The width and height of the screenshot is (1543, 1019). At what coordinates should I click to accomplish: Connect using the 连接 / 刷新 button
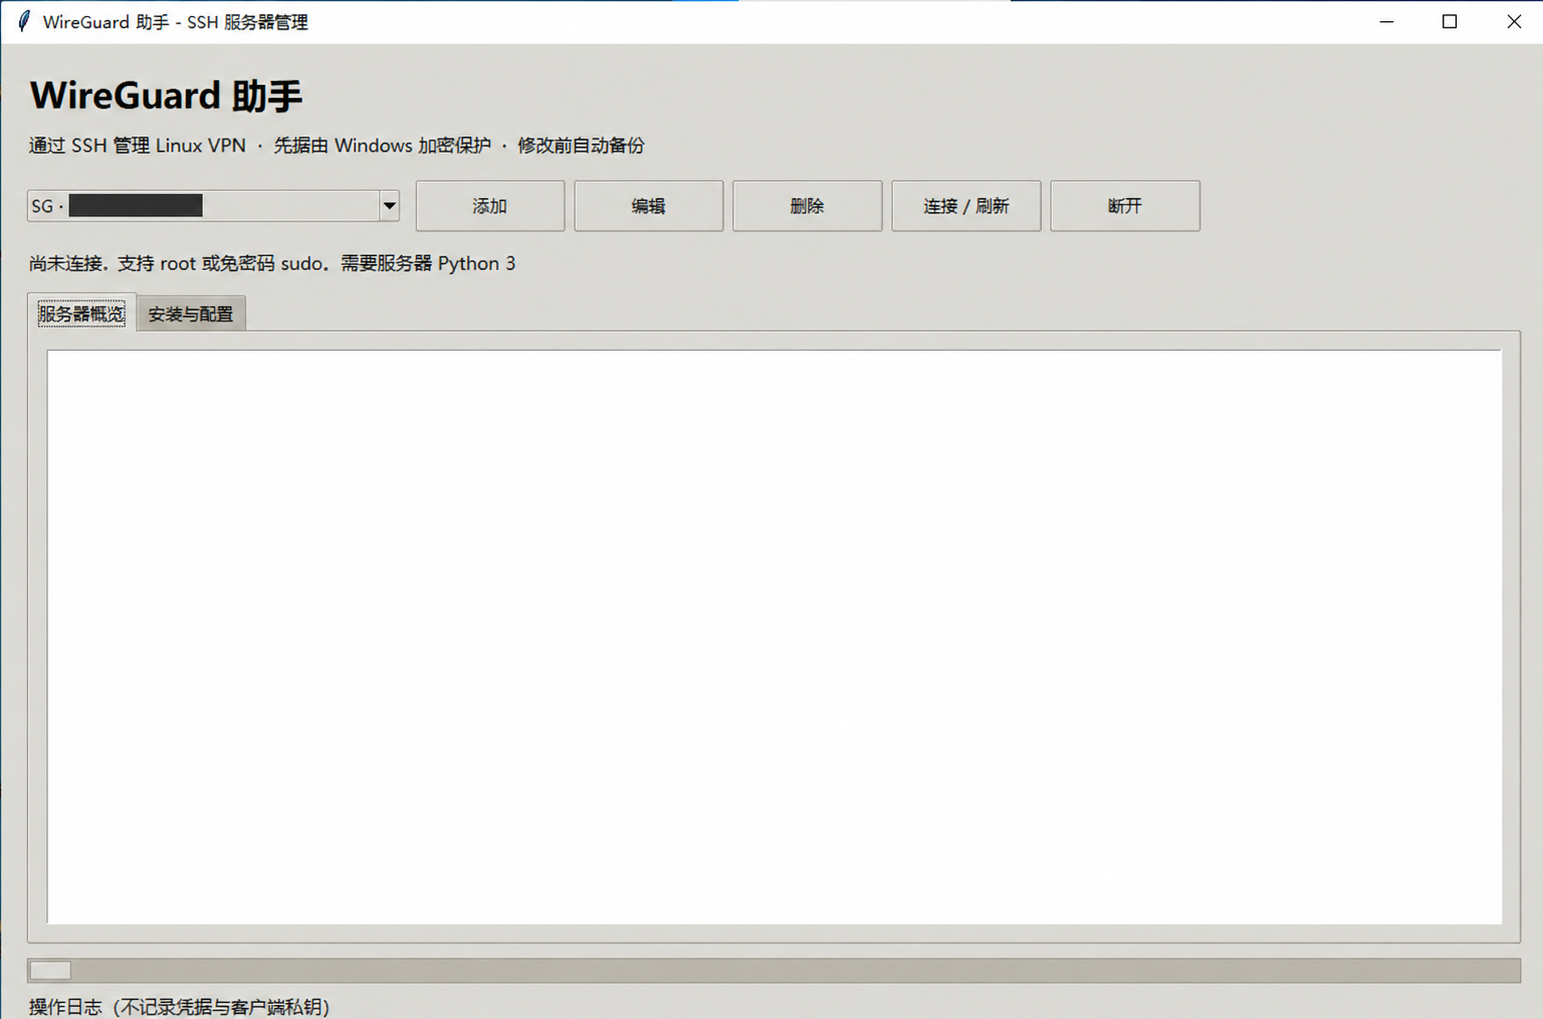[966, 206]
